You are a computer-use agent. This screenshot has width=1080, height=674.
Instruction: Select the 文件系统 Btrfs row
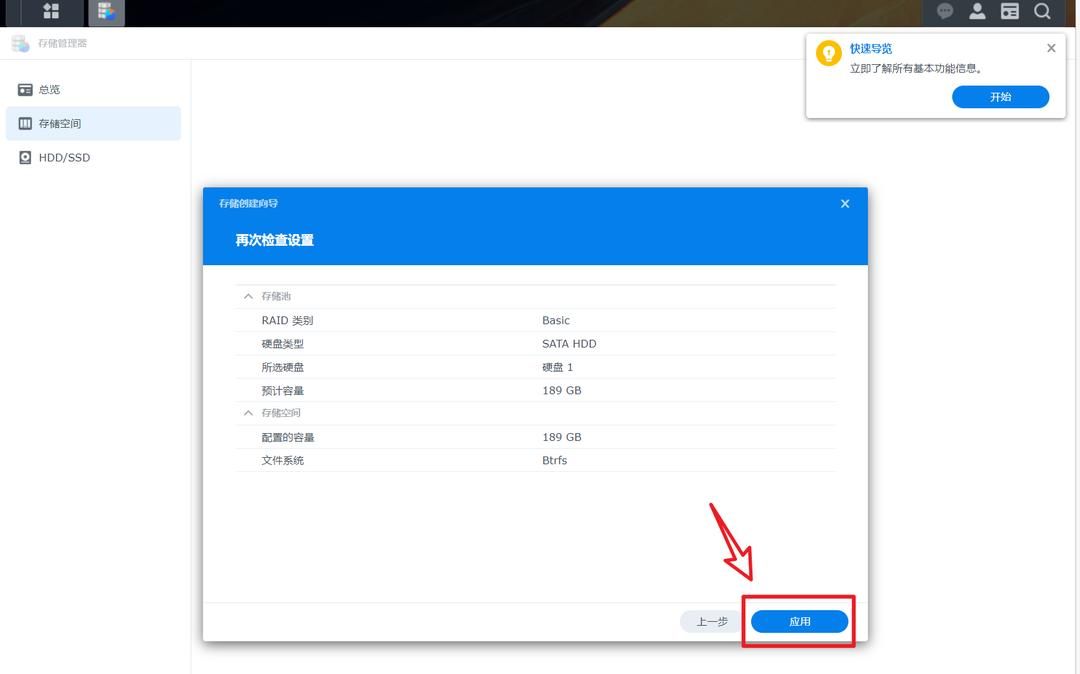pos(535,461)
